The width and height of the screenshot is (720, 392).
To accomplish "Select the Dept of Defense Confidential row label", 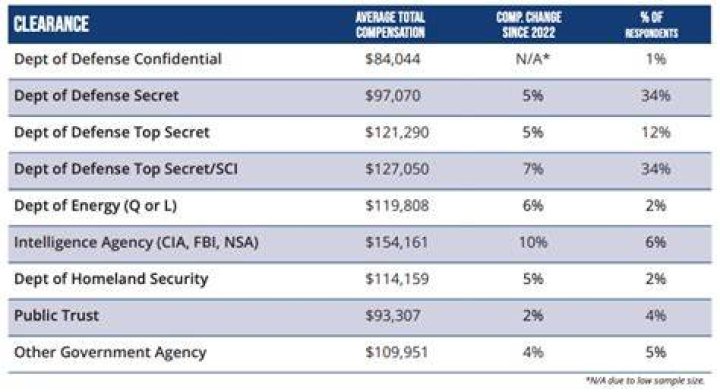I will [118, 59].
